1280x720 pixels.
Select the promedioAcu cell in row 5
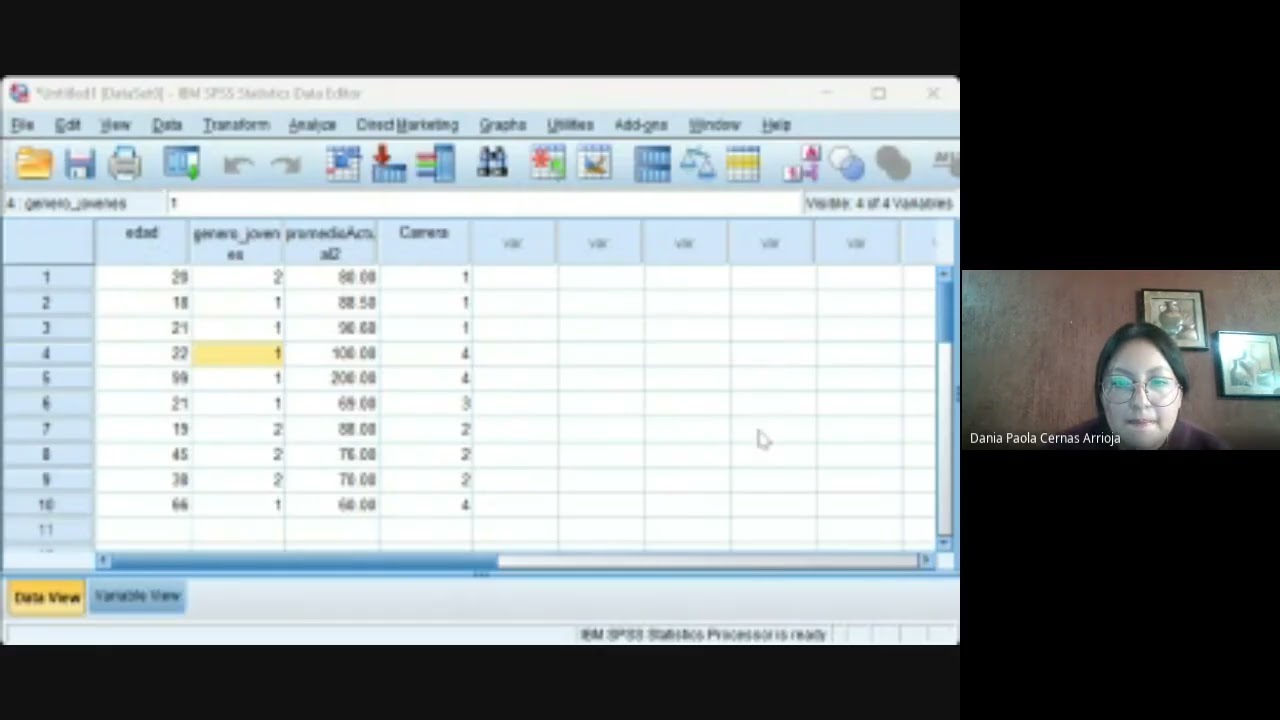331,378
